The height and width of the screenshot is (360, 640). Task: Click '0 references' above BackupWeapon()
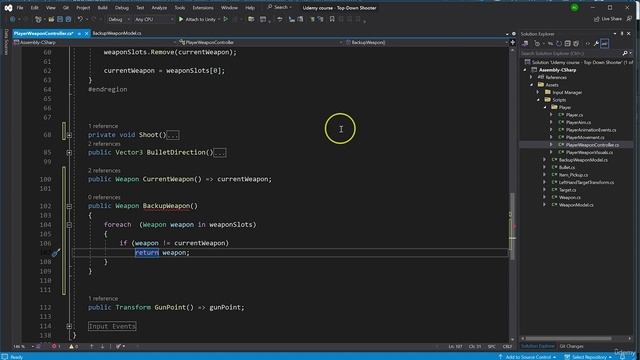click(x=104, y=197)
